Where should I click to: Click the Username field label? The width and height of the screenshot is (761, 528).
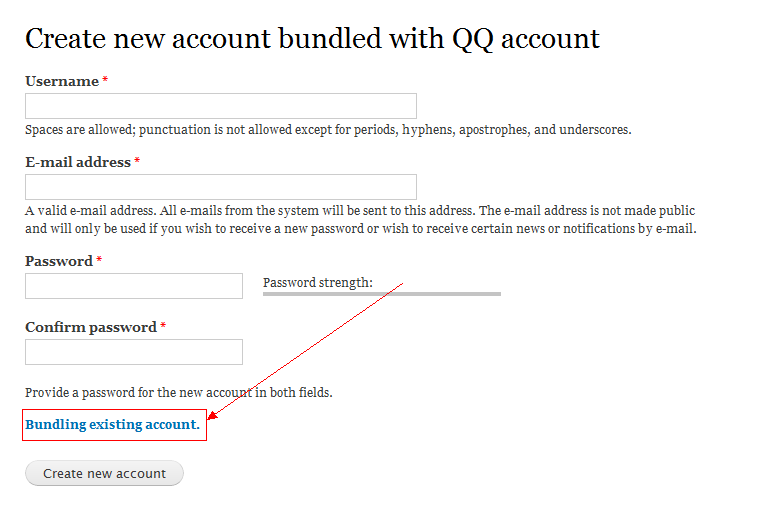(x=62, y=81)
